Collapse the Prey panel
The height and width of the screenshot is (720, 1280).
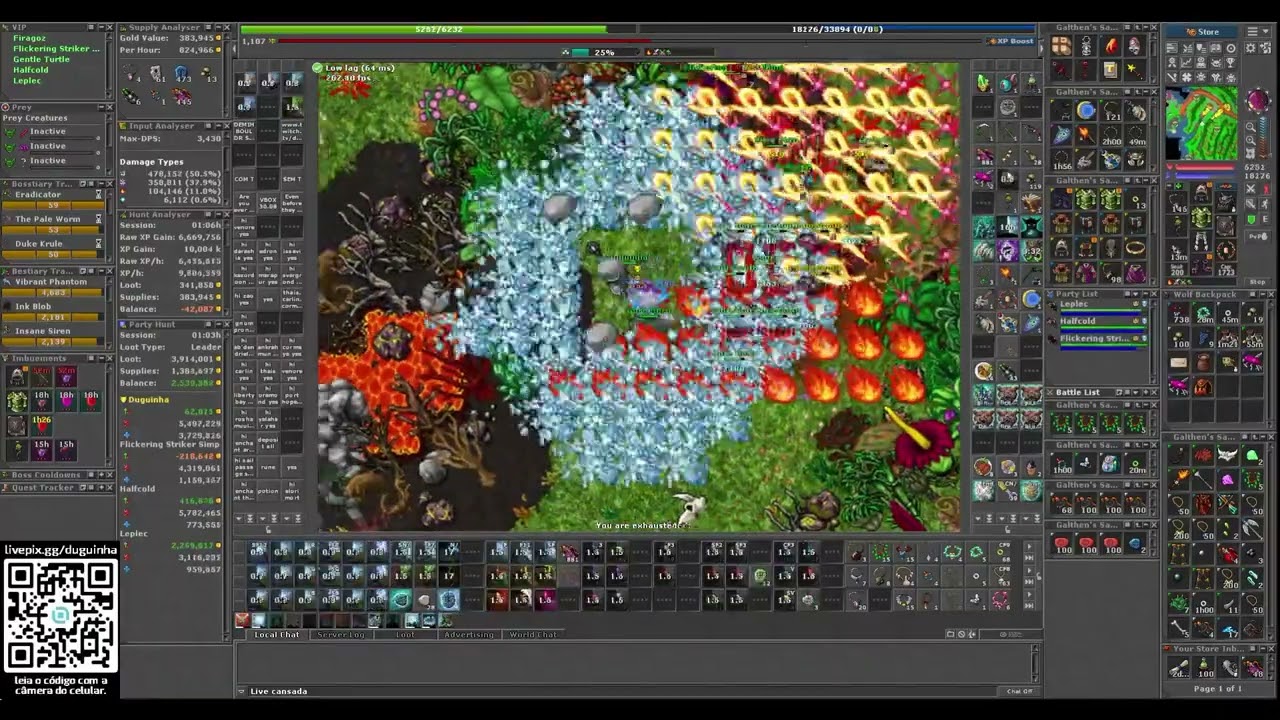[x=101, y=107]
